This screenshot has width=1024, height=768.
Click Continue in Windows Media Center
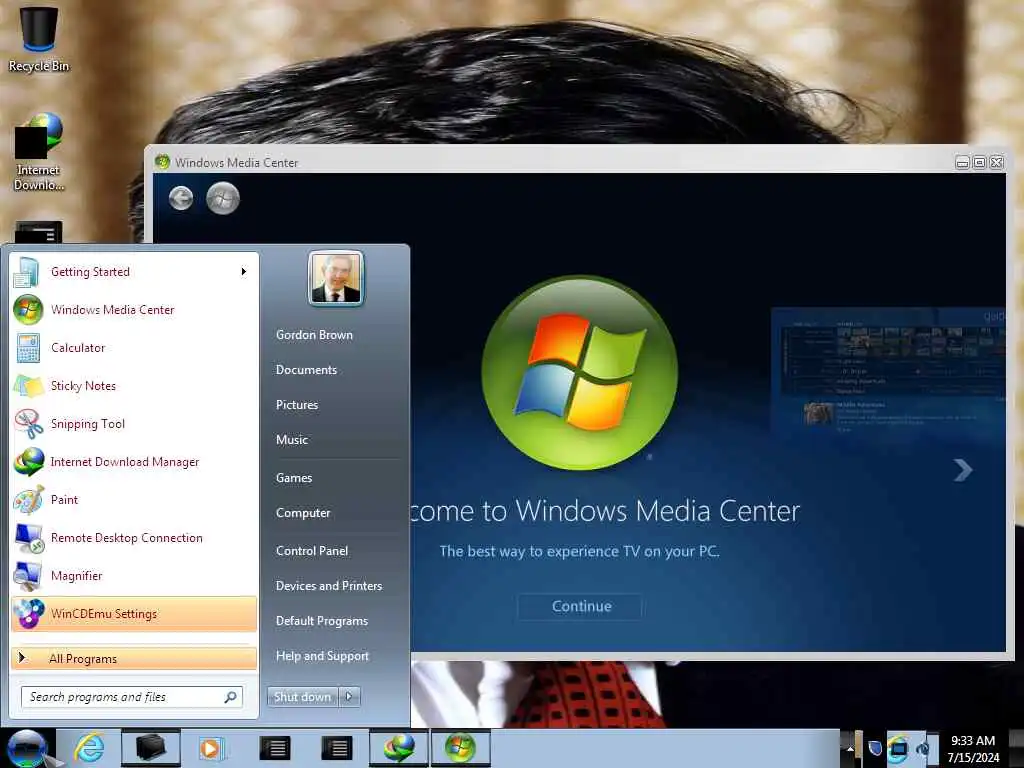[581, 606]
